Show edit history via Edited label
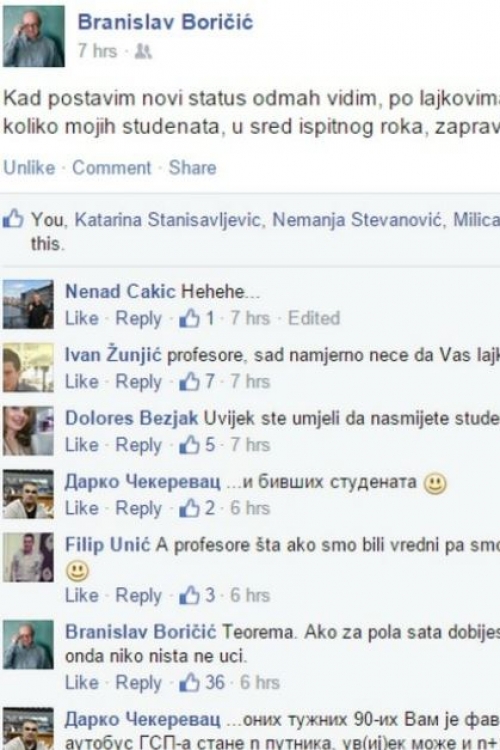The image size is (500, 750). click(314, 318)
